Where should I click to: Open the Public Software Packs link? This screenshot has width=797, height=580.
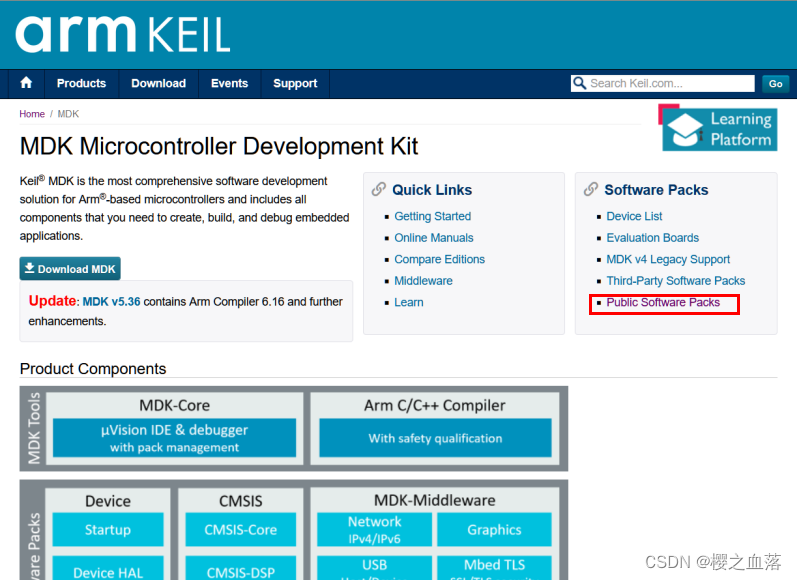coord(663,302)
